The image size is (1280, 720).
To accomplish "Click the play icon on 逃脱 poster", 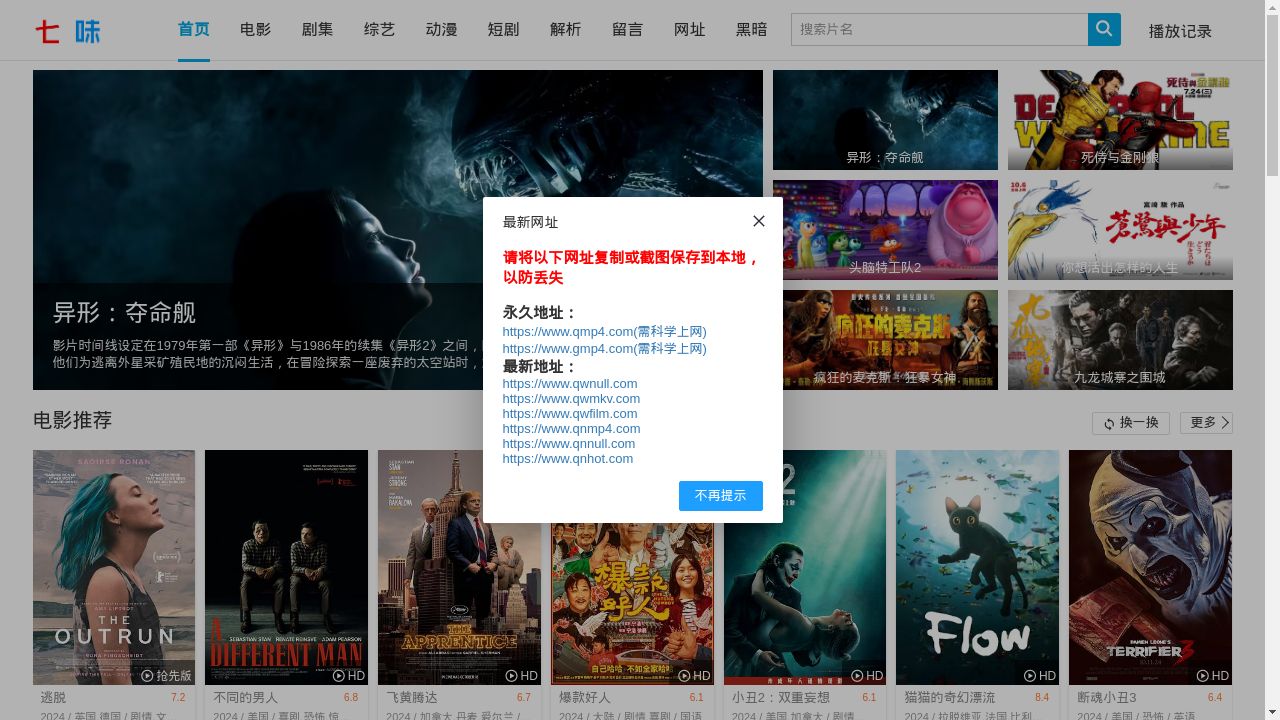I will [x=147, y=676].
